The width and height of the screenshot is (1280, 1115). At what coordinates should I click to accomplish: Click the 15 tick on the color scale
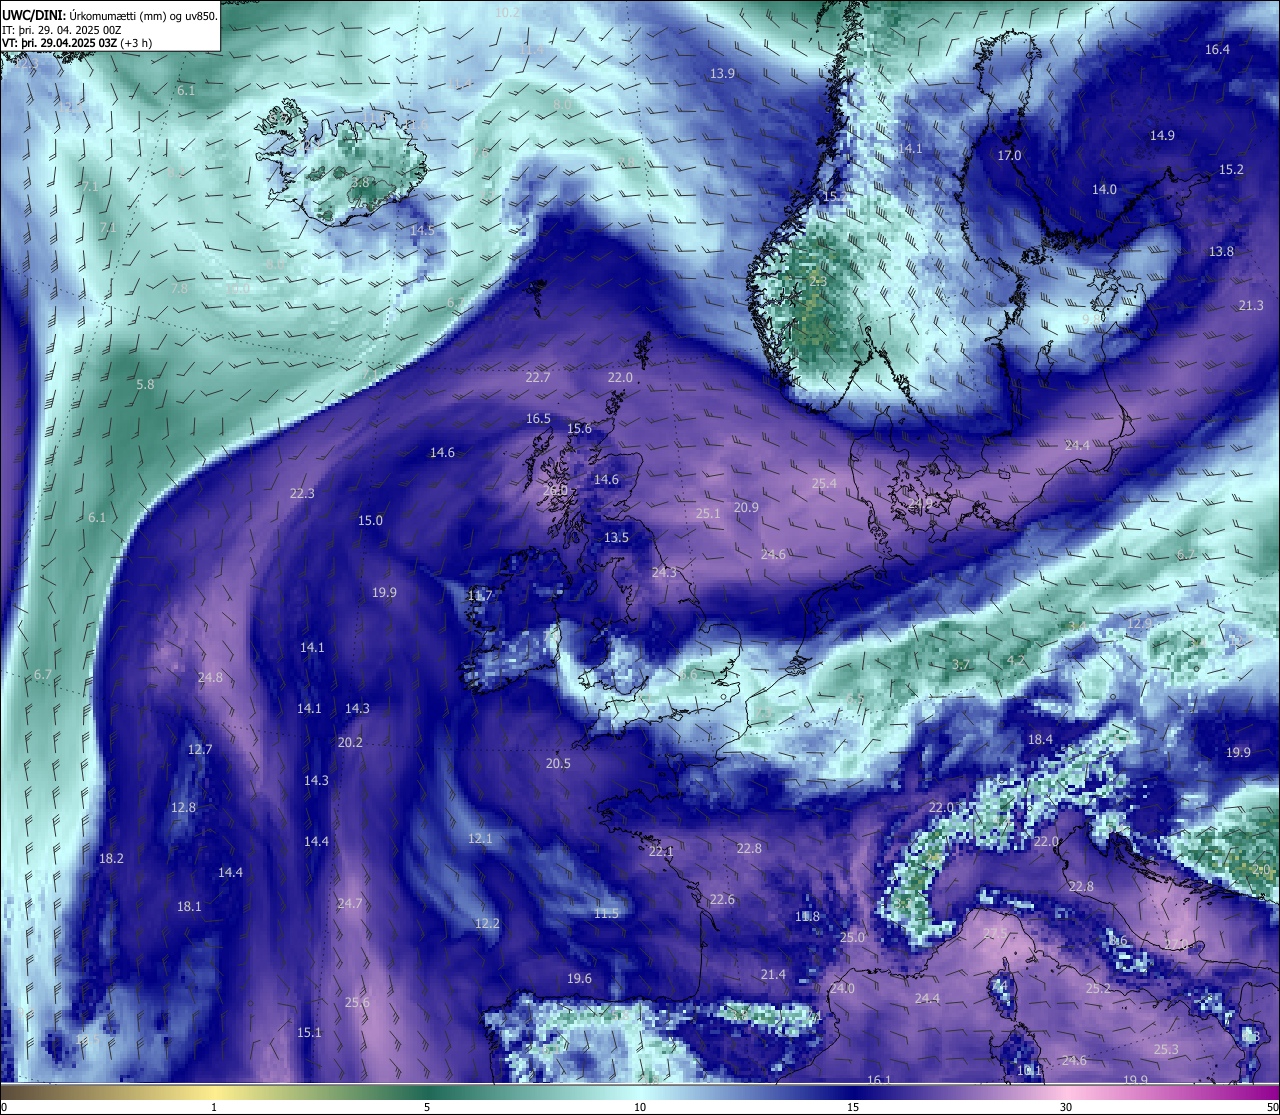(x=853, y=1107)
